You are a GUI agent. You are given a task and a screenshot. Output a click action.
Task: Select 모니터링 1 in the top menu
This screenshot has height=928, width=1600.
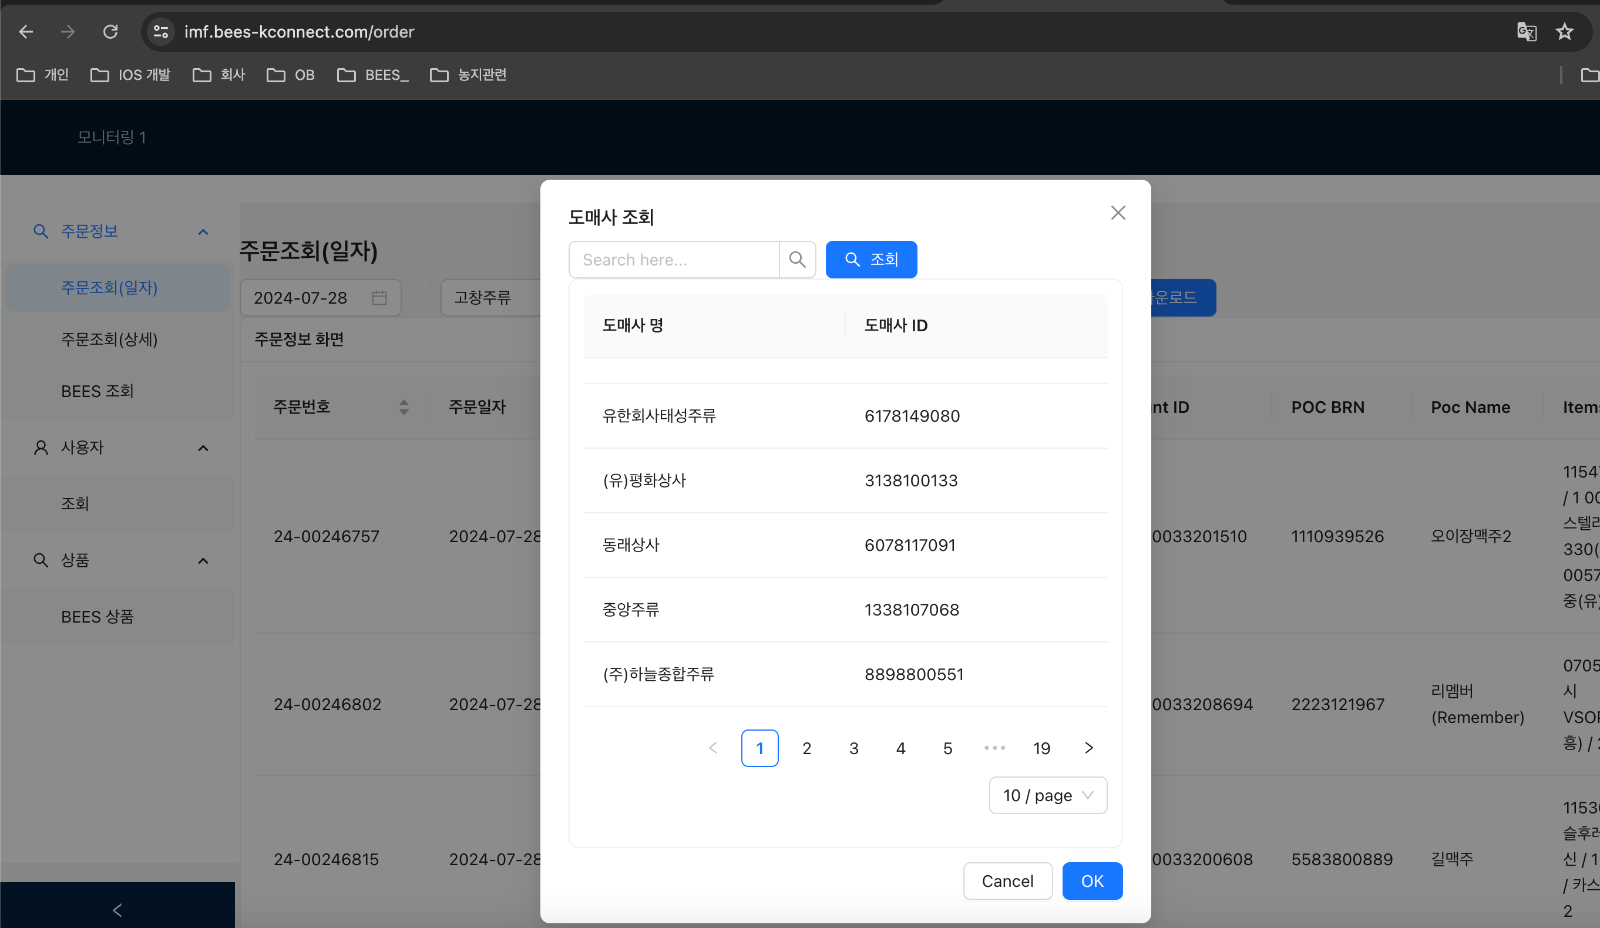click(113, 137)
